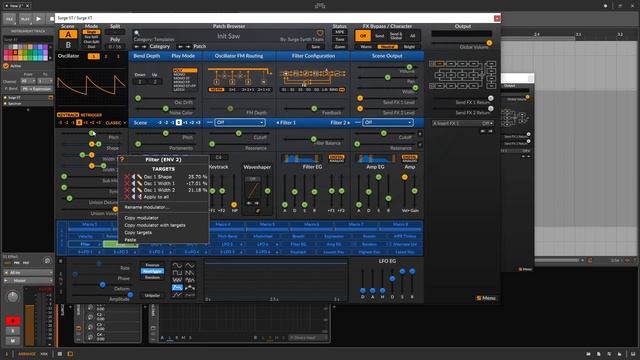Set FX Bypass to All
Screen dimensions: 640x360
[x=412, y=36]
